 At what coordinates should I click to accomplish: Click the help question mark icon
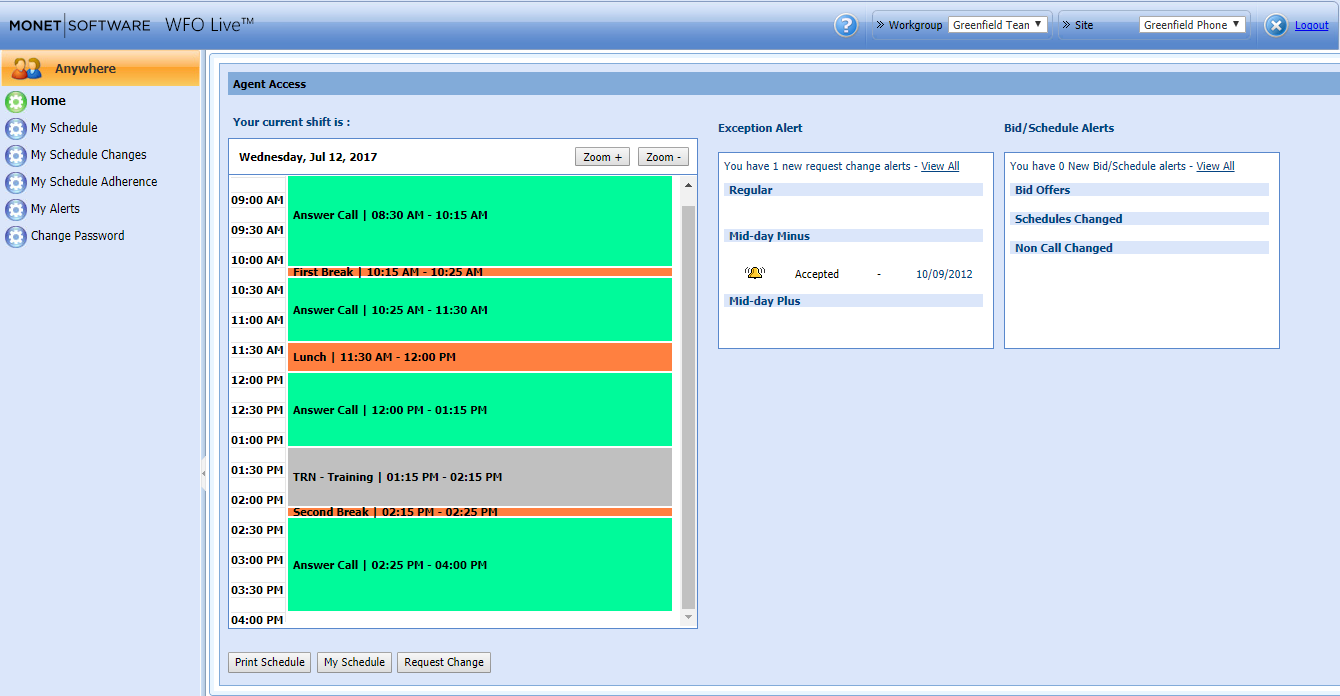tap(846, 26)
